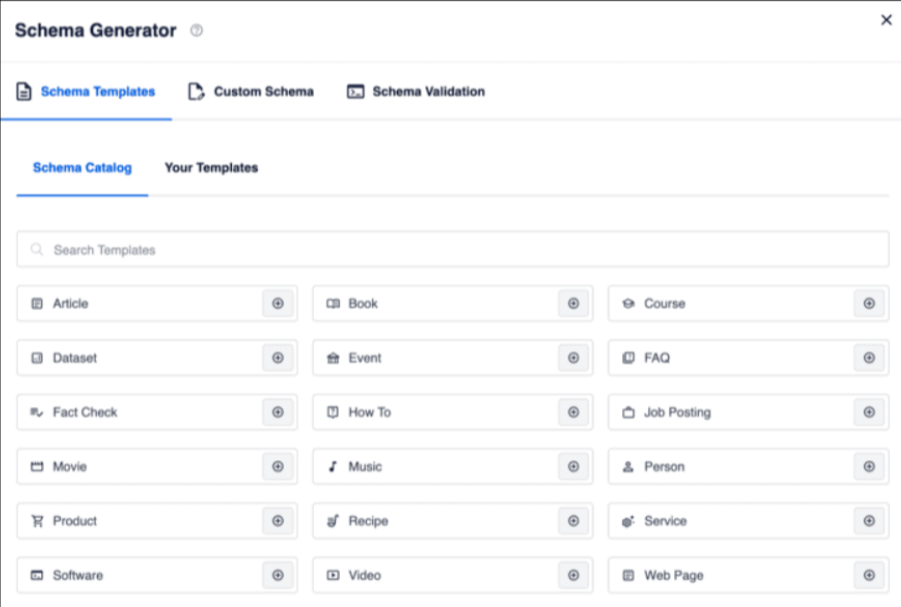Add the Fact Check schema template

coord(278,412)
